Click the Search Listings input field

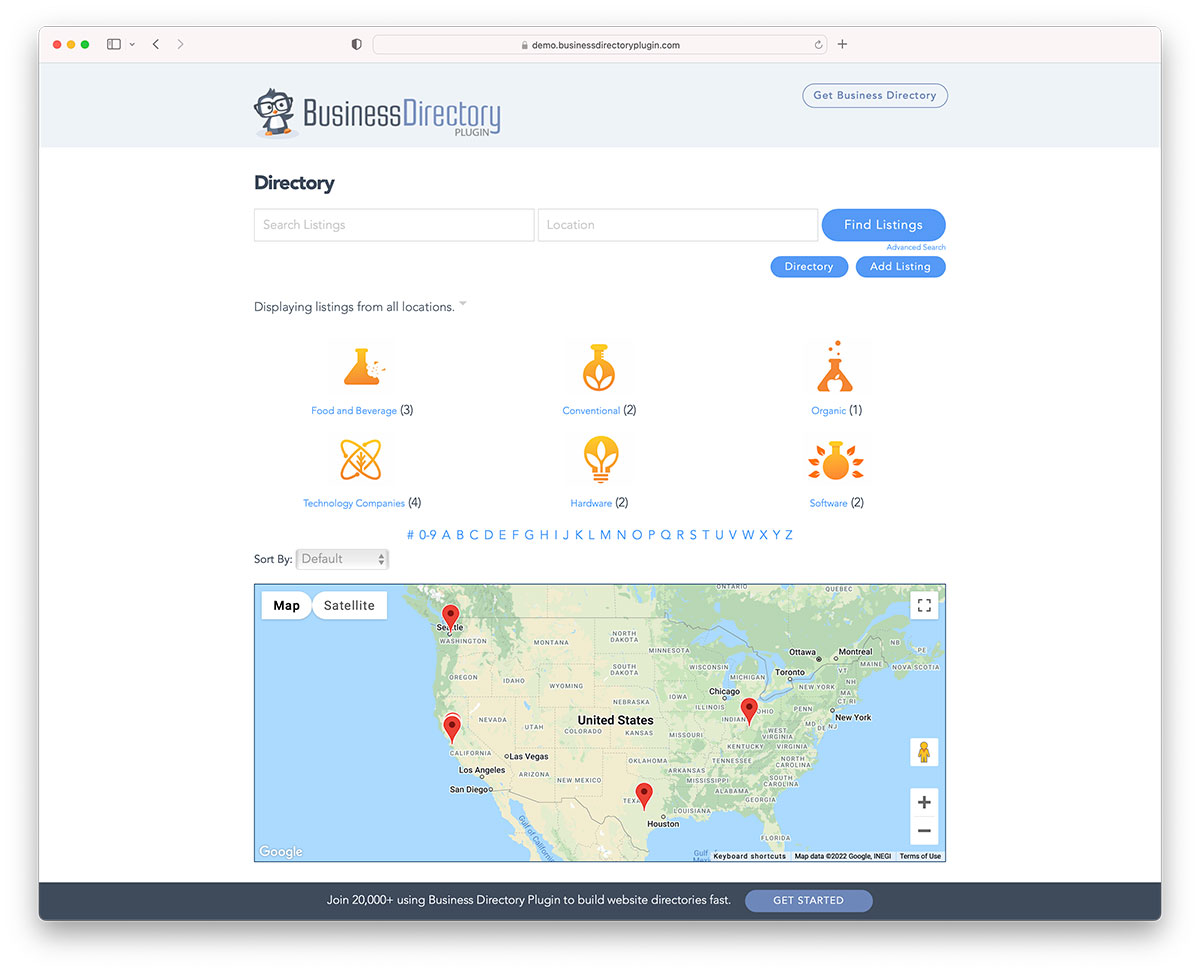pyautogui.click(x=394, y=225)
